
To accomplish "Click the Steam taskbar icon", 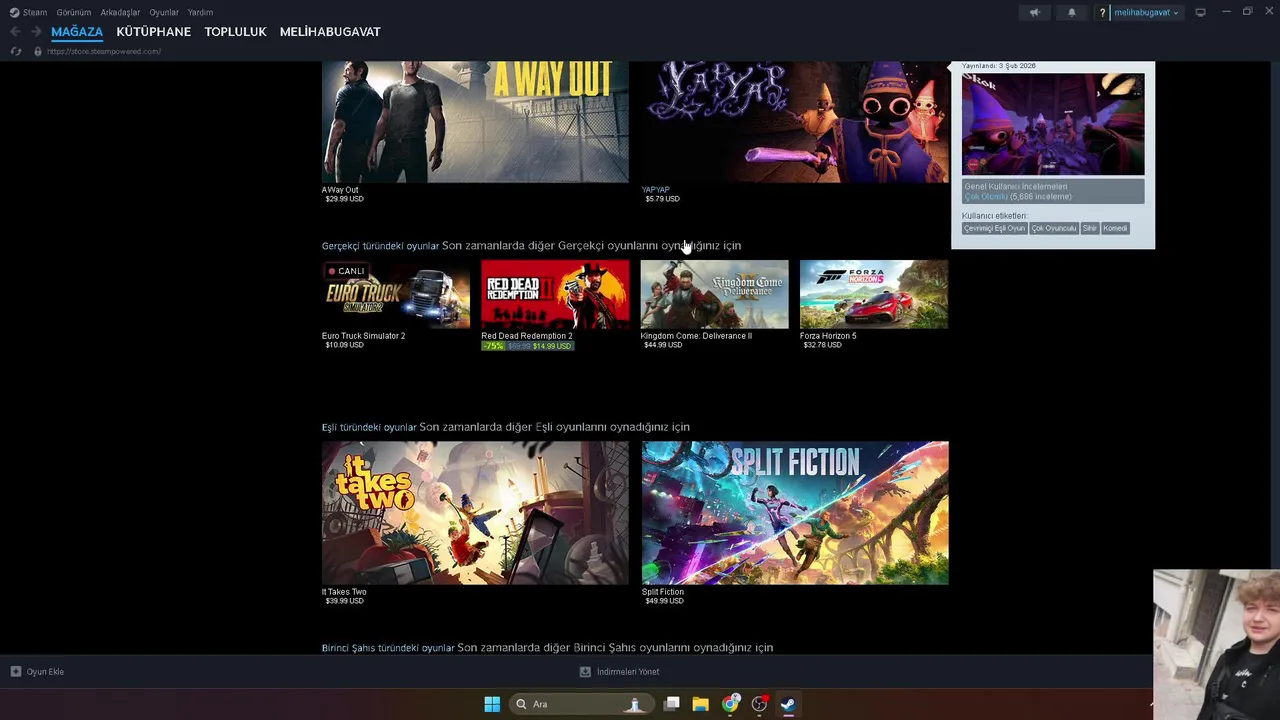I will point(788,704).
